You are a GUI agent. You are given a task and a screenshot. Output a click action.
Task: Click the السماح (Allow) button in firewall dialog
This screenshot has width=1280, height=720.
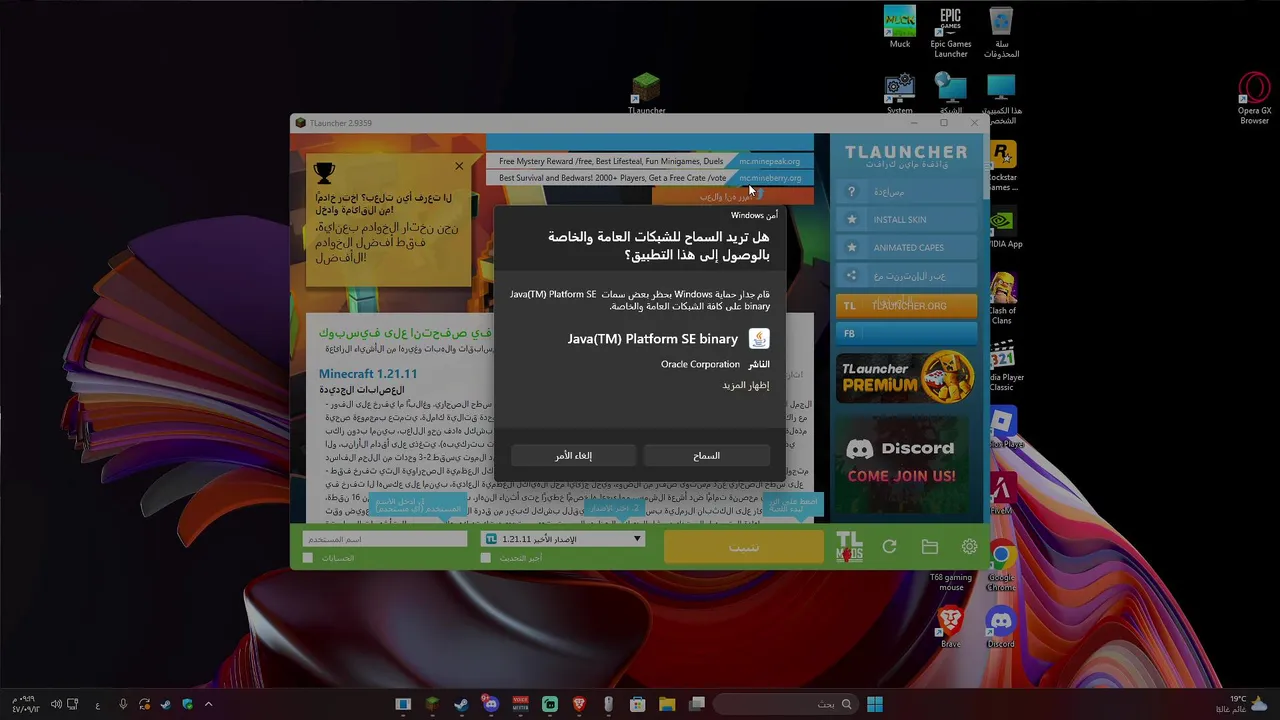[707, 455]
